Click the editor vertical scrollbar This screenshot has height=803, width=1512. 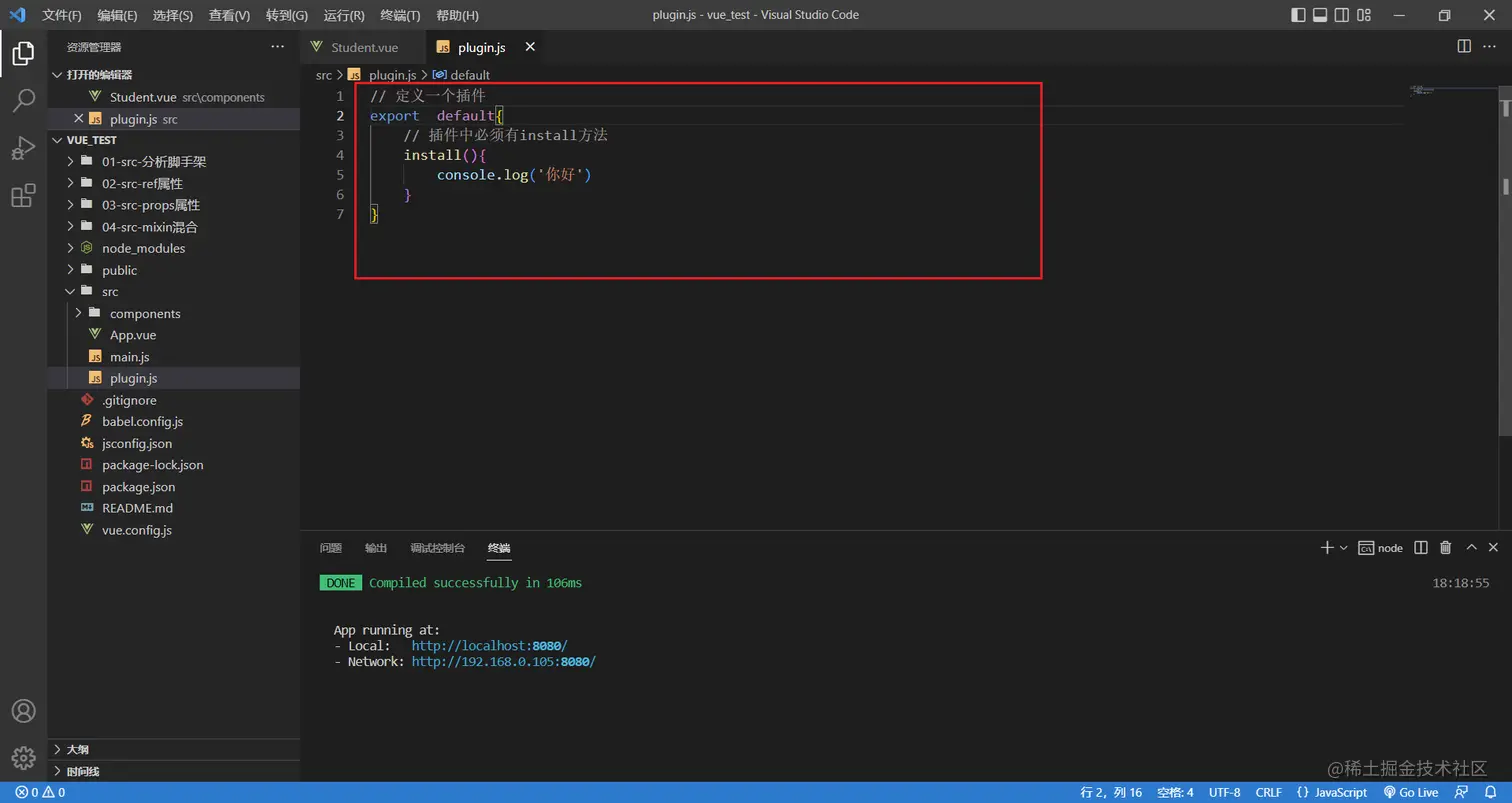pyautogui.click(x=1505, y=260)
